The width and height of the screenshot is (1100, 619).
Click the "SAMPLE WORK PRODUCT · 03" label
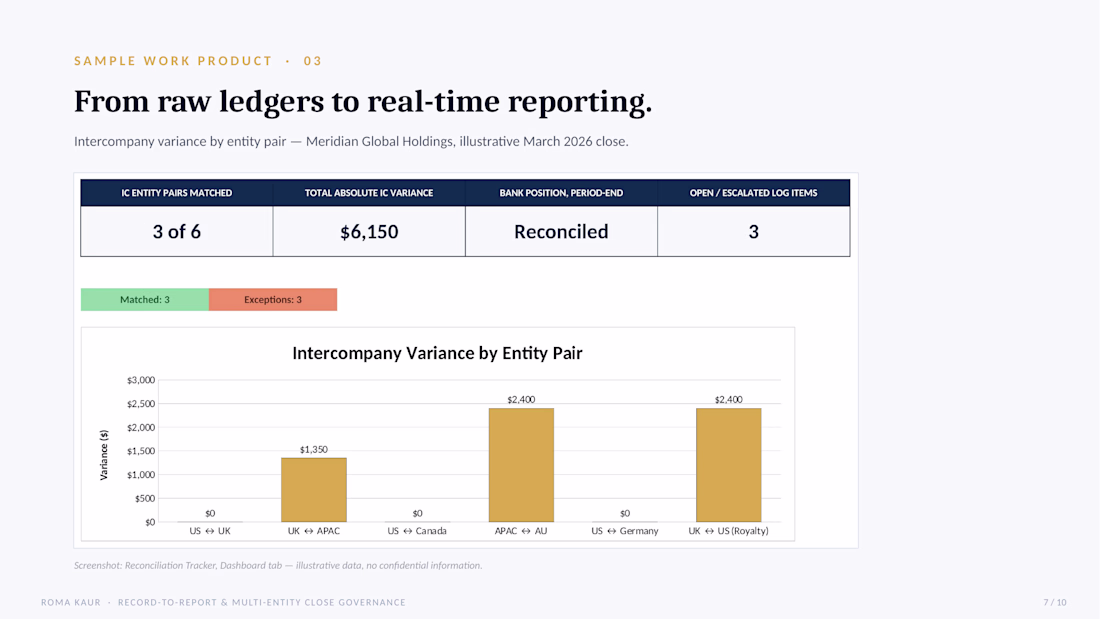point(198,61)
